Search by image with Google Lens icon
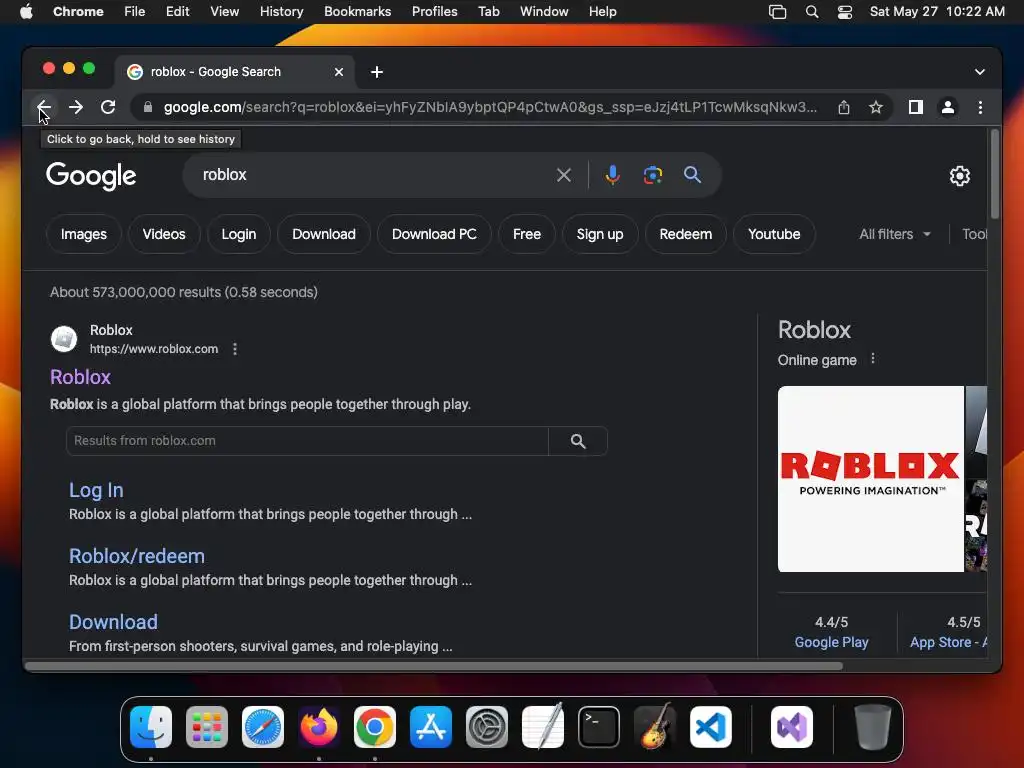 pyautogui.click(x=652, y=175)
